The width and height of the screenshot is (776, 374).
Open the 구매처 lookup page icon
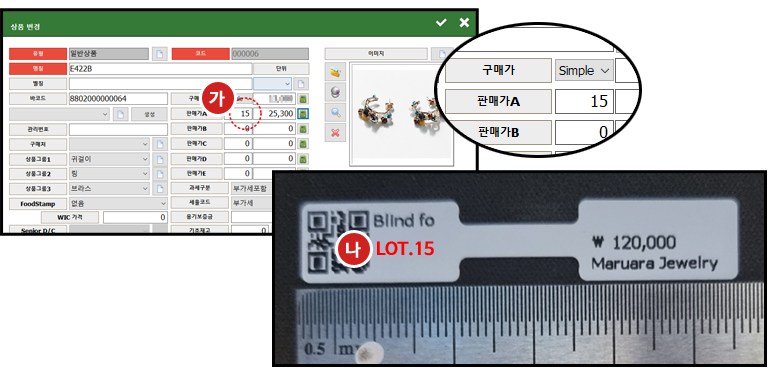[159, 144]
